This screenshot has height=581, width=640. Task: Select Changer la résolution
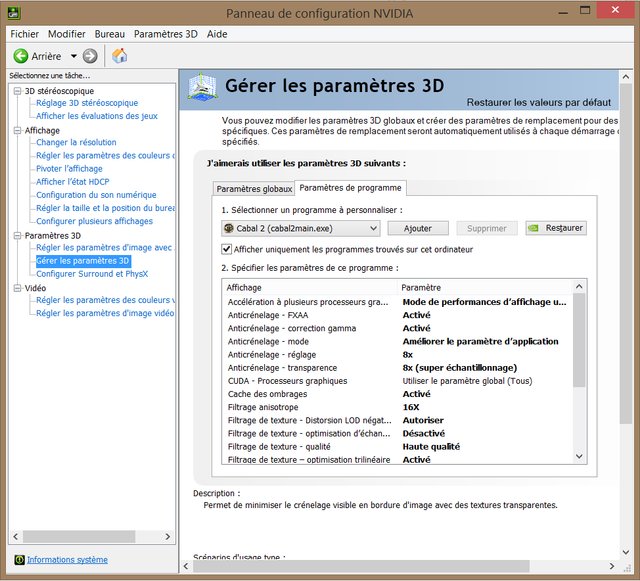(x=76, y=142)
